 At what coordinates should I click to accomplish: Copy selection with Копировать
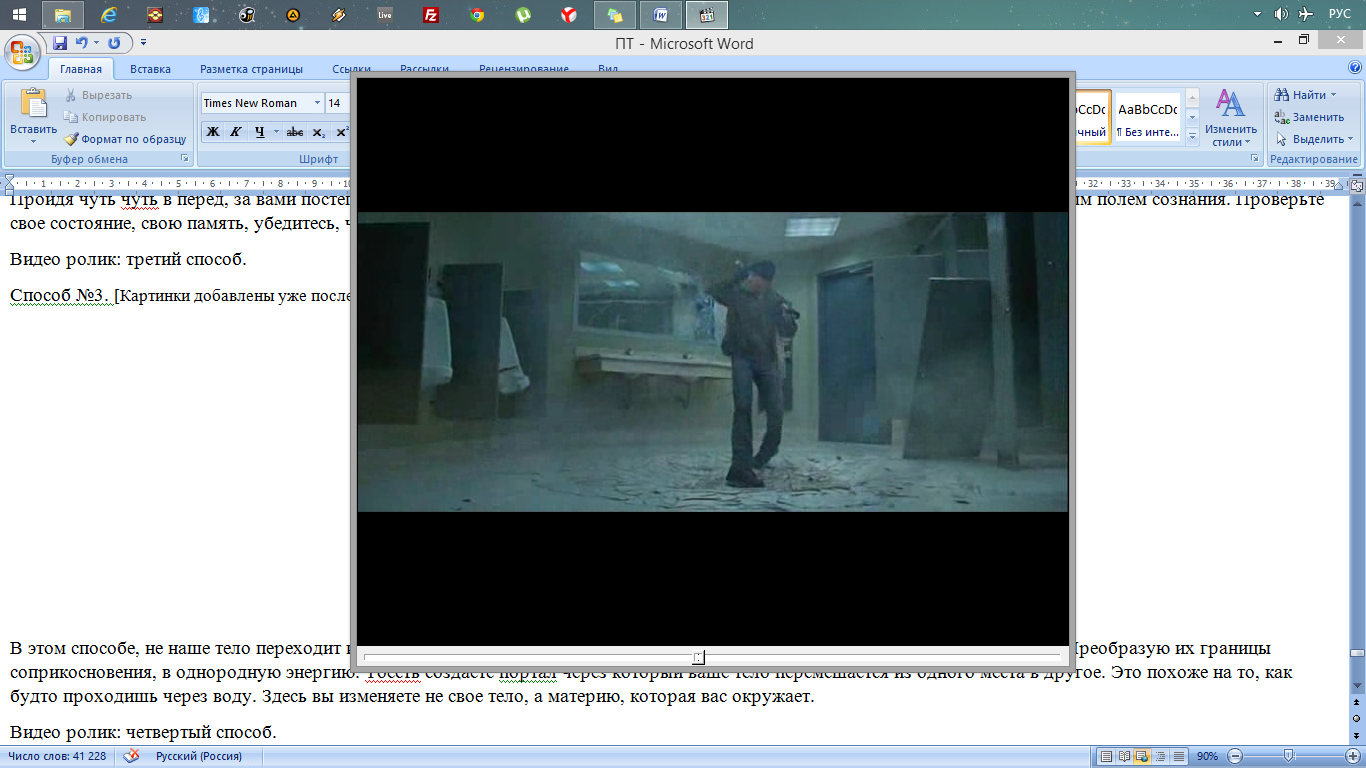click(105, 117)
